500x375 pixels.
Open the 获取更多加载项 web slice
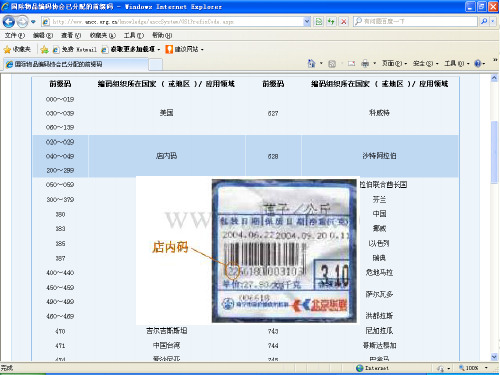coord(131,50)
